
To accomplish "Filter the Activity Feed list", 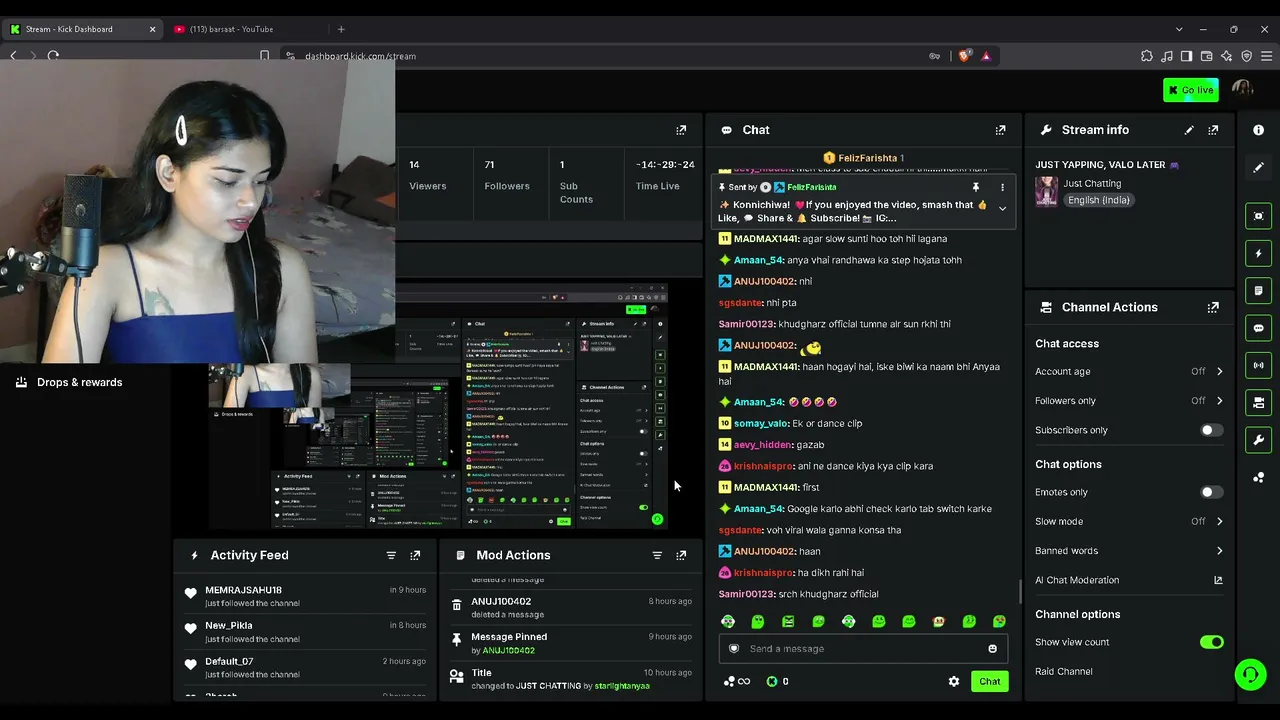I will [x=391, y=555].
